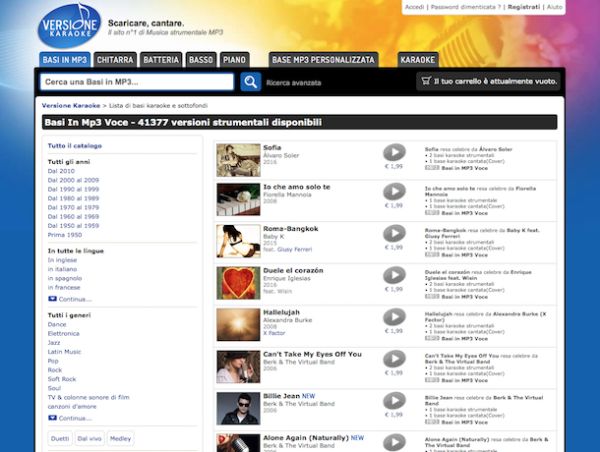600x452 pixels.
Task: Open the shopping cart status
Action: coord(502,82)
